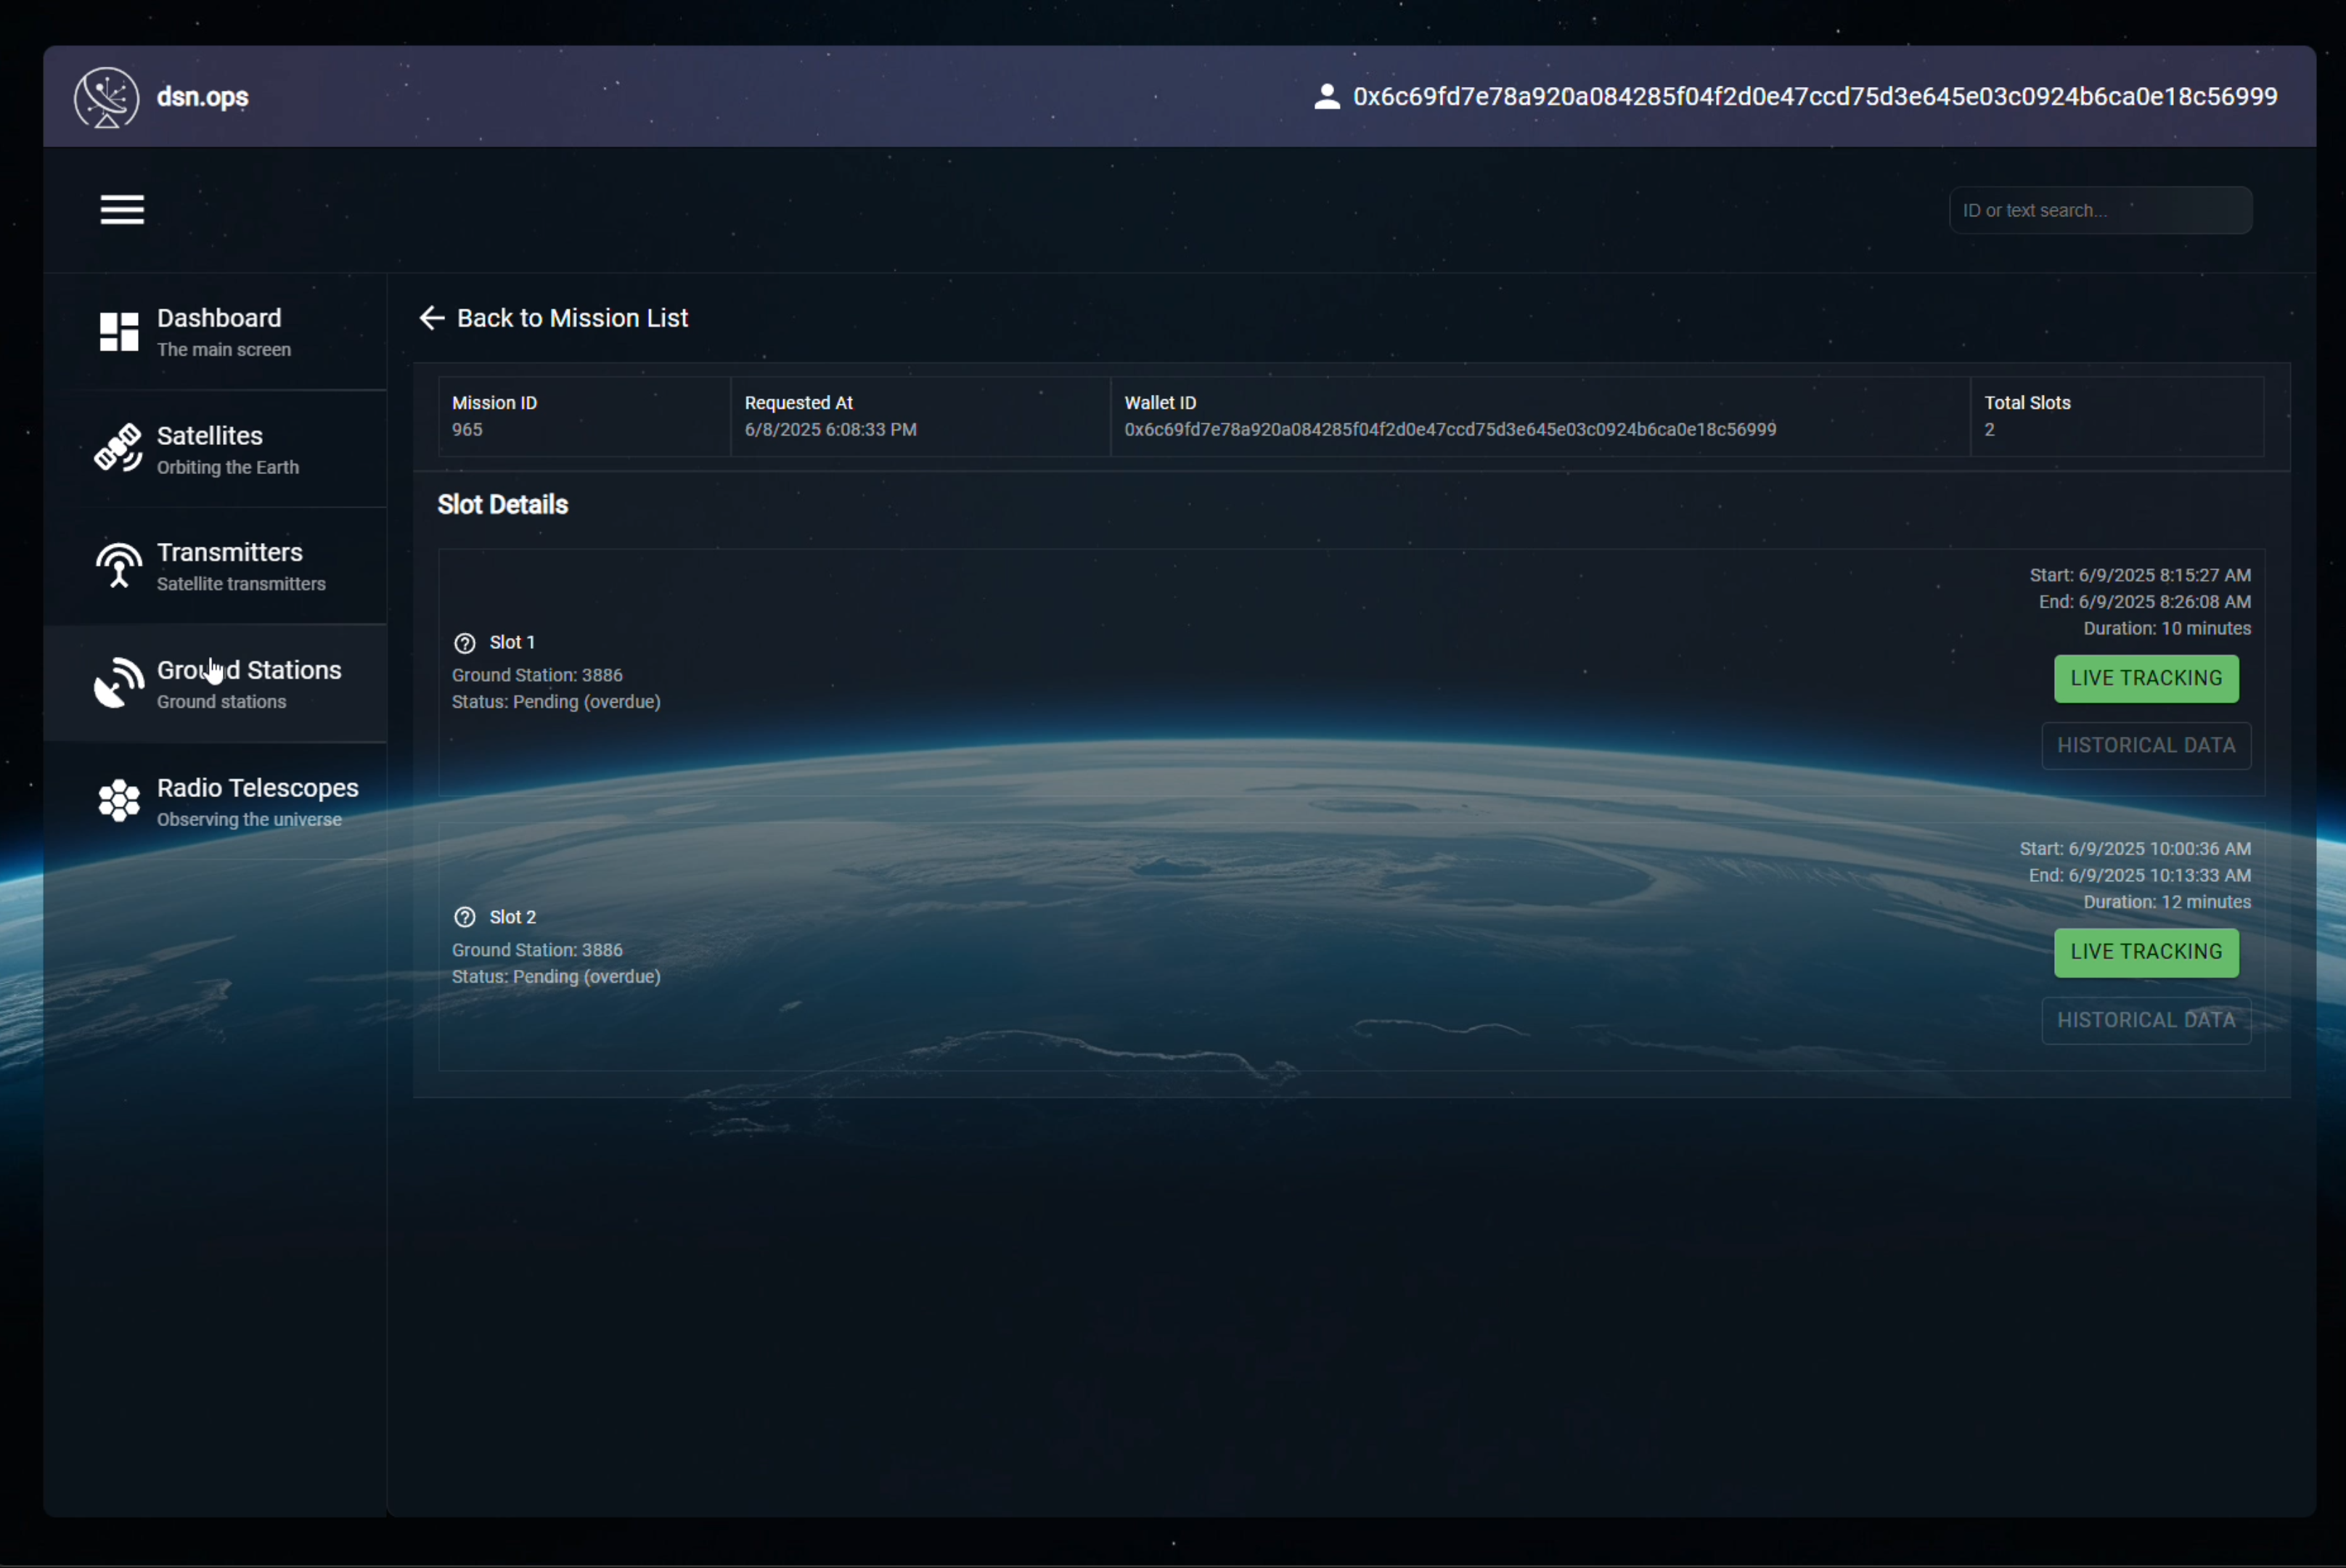Open Historical Data for Slot 1
The image size is (2346, 1568).
tap(2146, 746)
